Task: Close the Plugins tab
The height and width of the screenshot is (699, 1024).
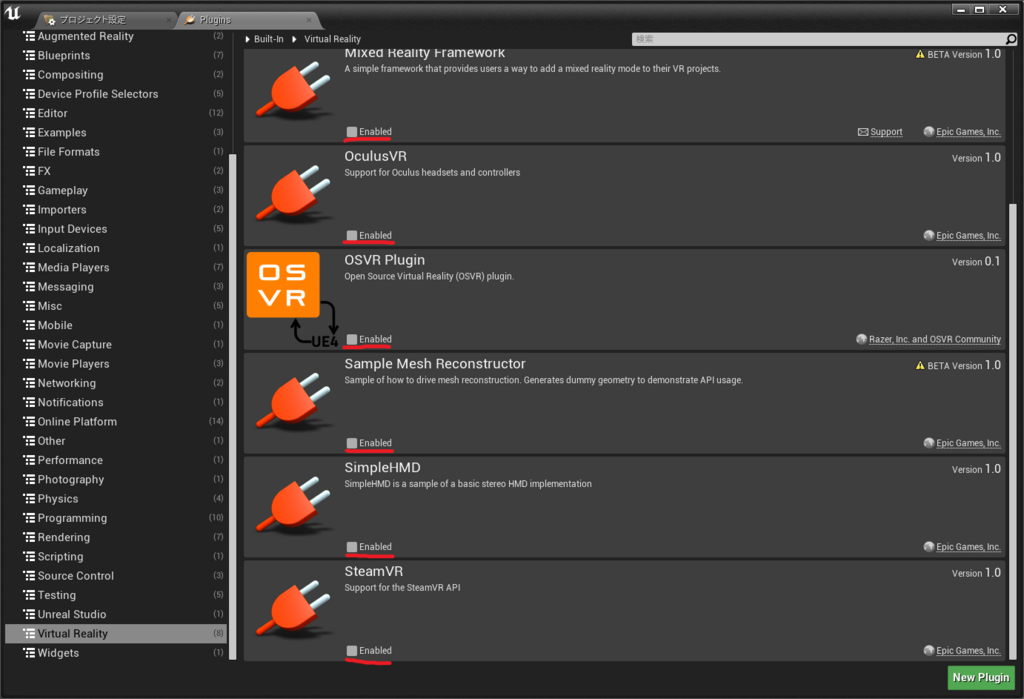Action: pos(309,20)
